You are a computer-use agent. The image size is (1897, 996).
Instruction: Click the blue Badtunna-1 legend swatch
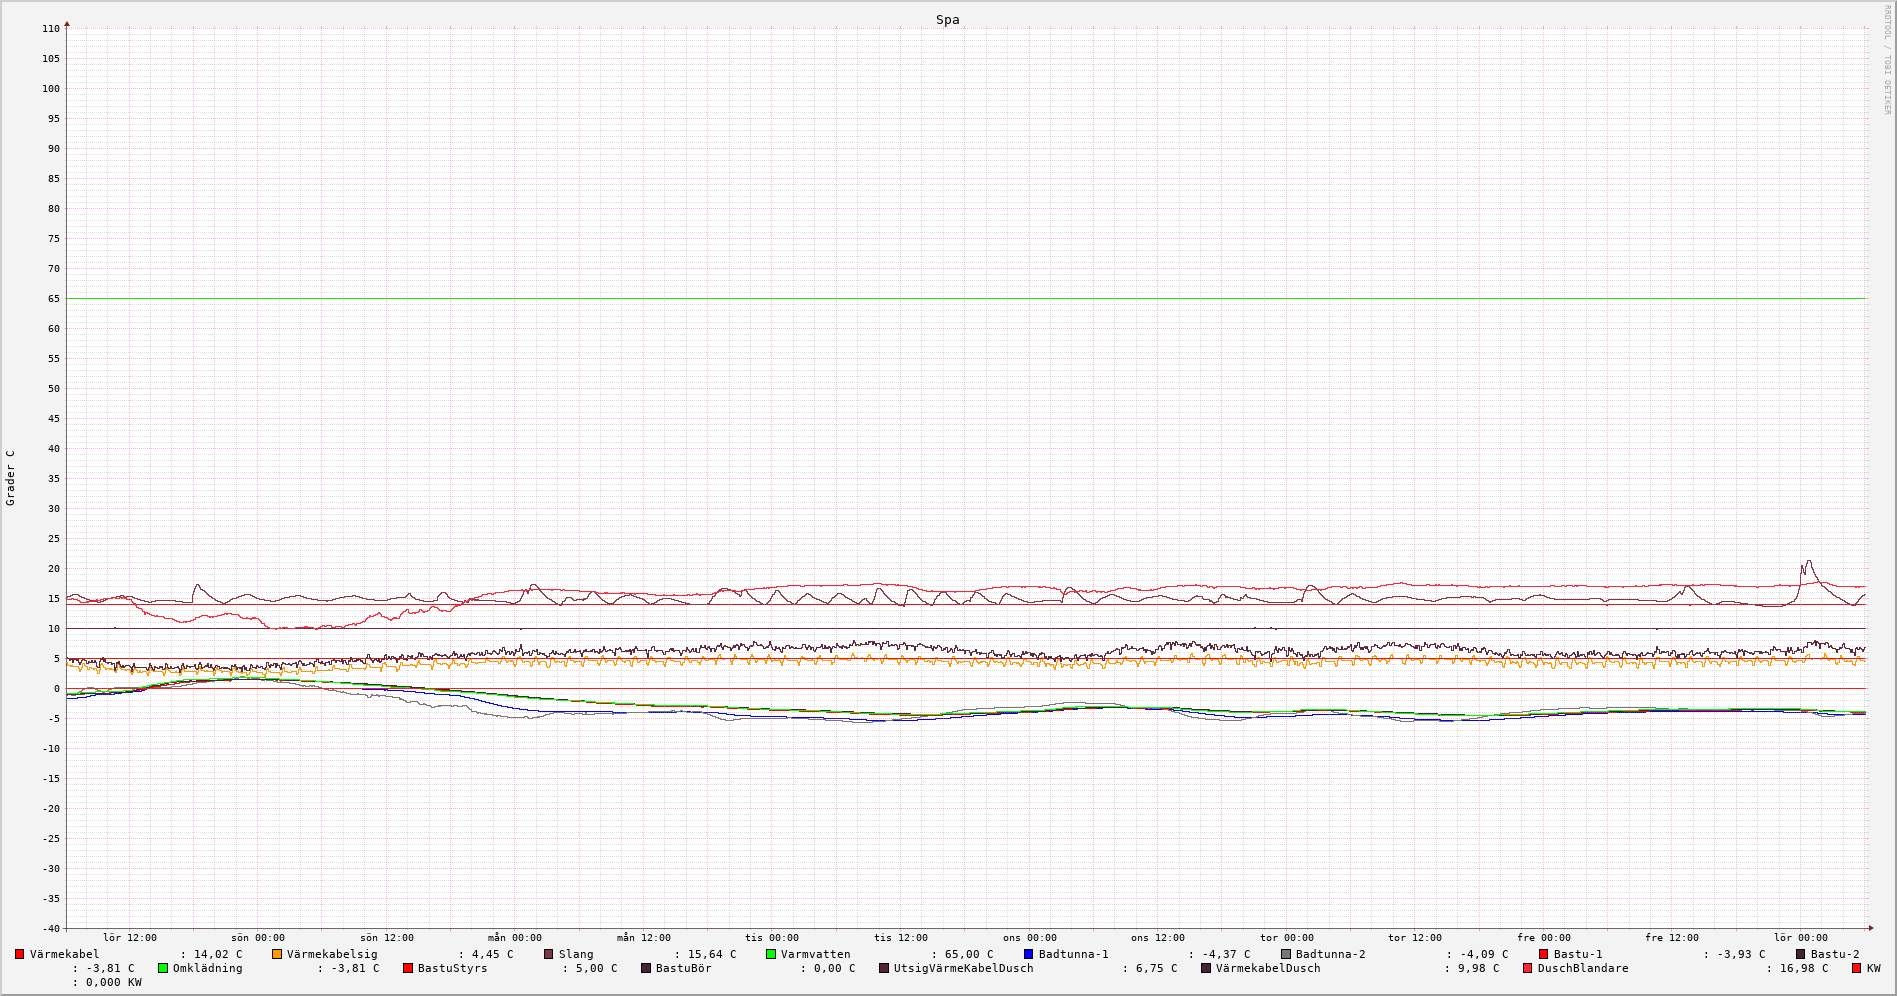(1028, 954)
